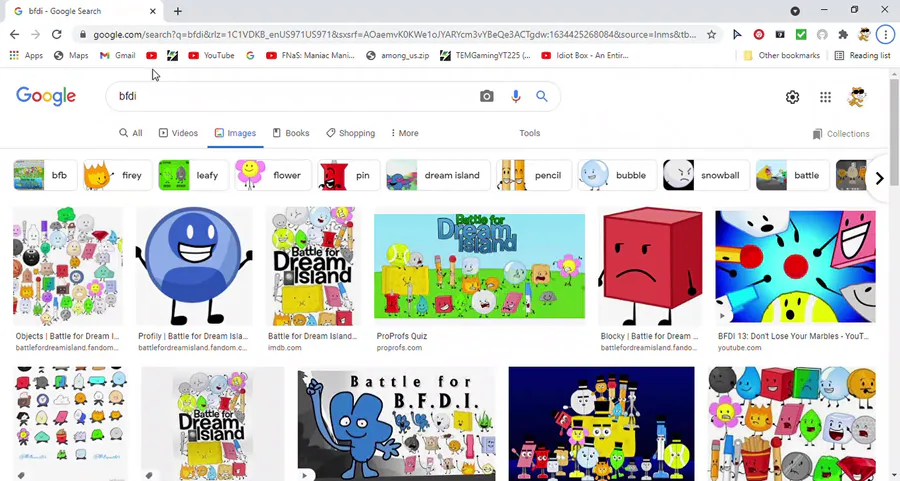Open the TEMGamingYT225 bookmark
900x481 pixels.
tap(485, 56)
